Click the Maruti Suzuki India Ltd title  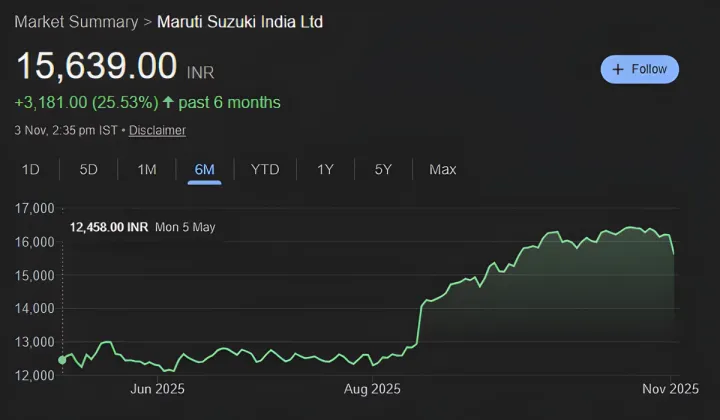pos(240,21)
